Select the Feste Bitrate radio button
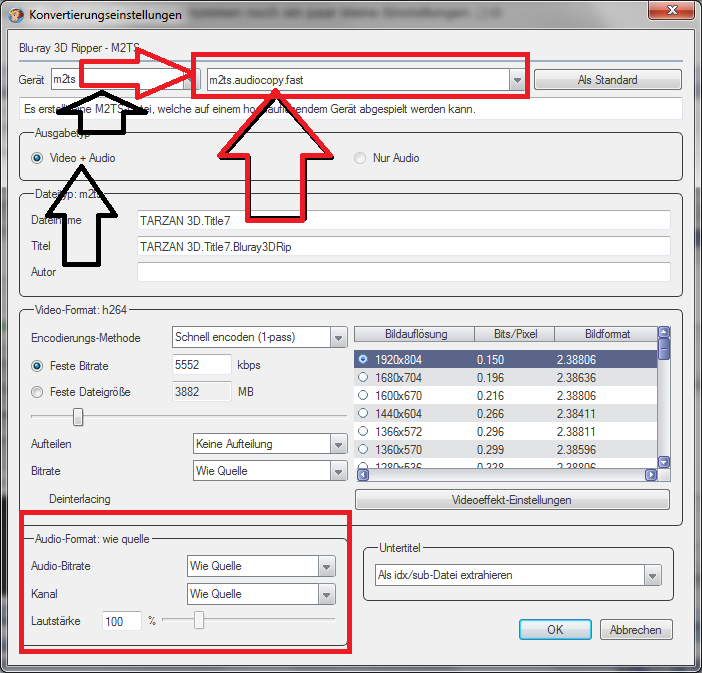702x673 pixels. pyautogui.click(x=37, y=366)
